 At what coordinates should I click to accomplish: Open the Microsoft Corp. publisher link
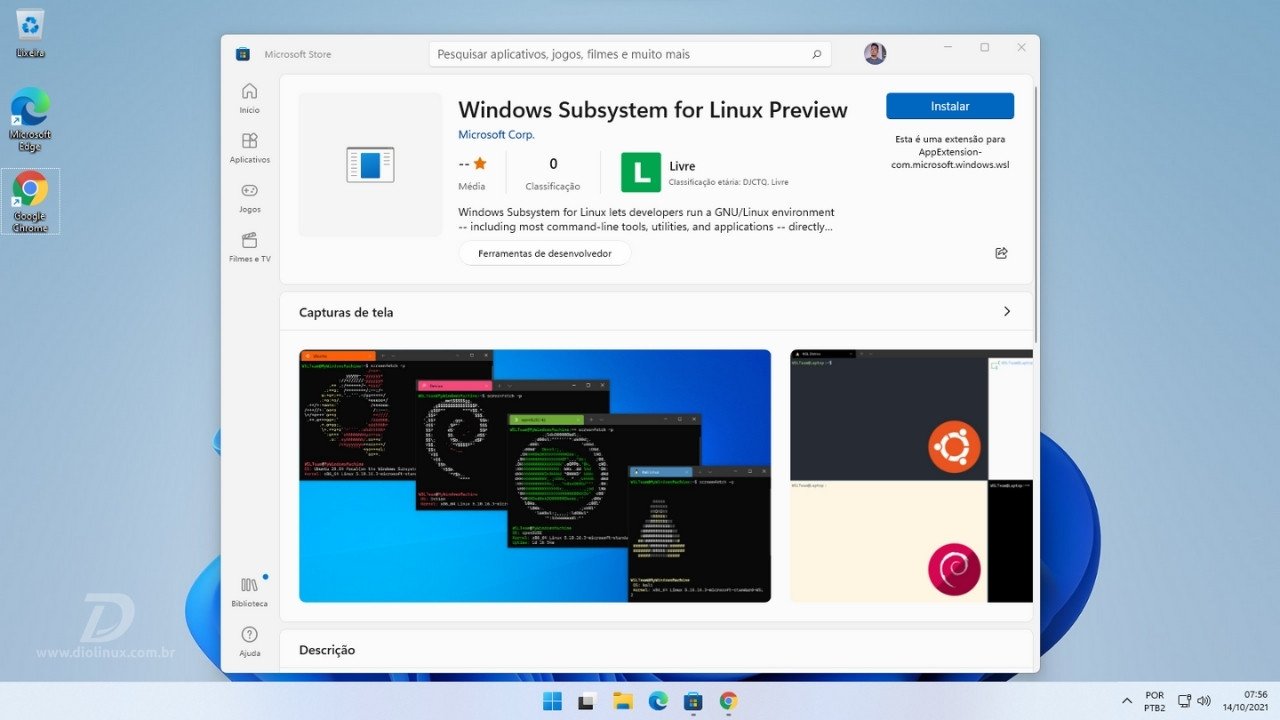point(496,133)
